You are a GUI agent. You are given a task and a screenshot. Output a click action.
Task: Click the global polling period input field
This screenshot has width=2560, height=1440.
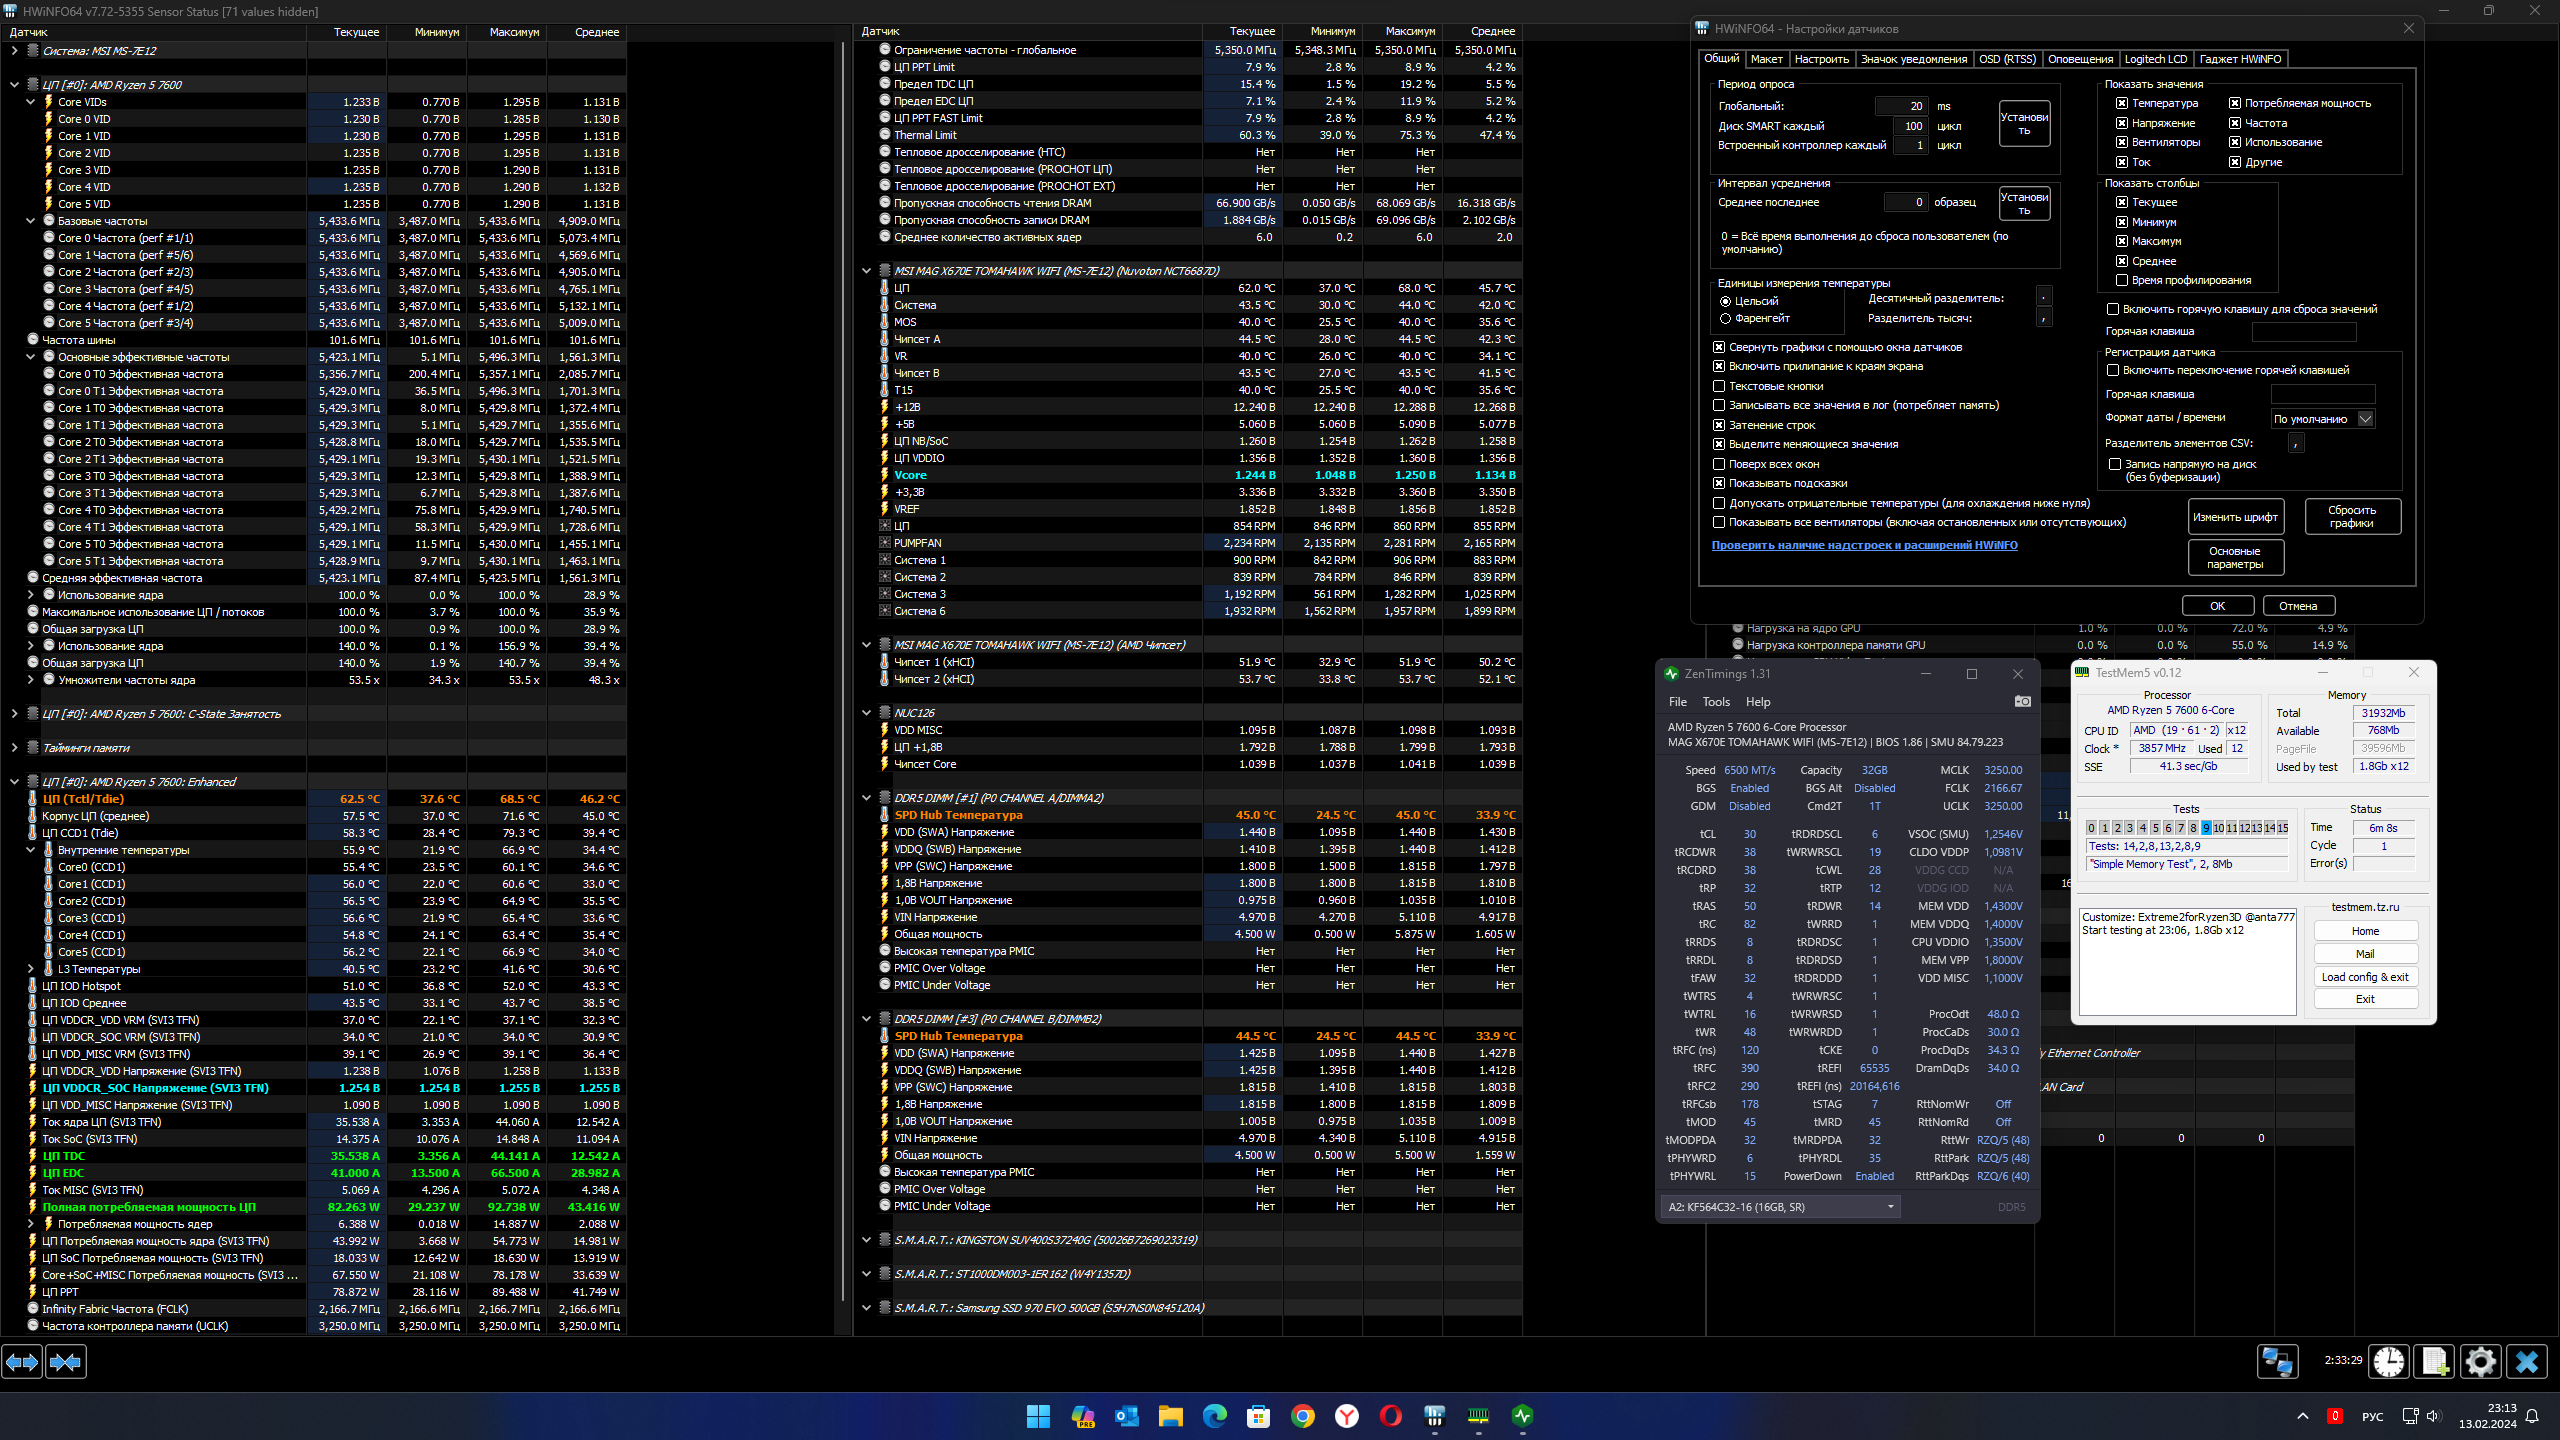pyautogui.click(x=1902, y=106)
